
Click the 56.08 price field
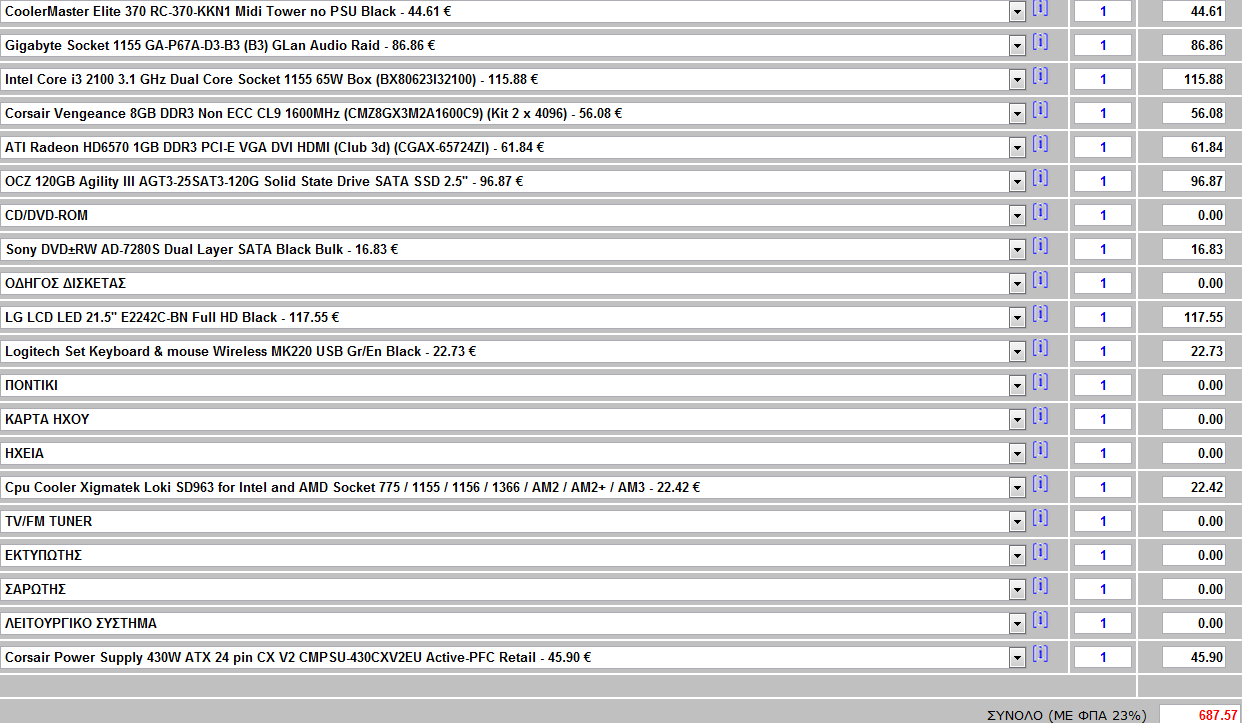[x=1194, y=114]
